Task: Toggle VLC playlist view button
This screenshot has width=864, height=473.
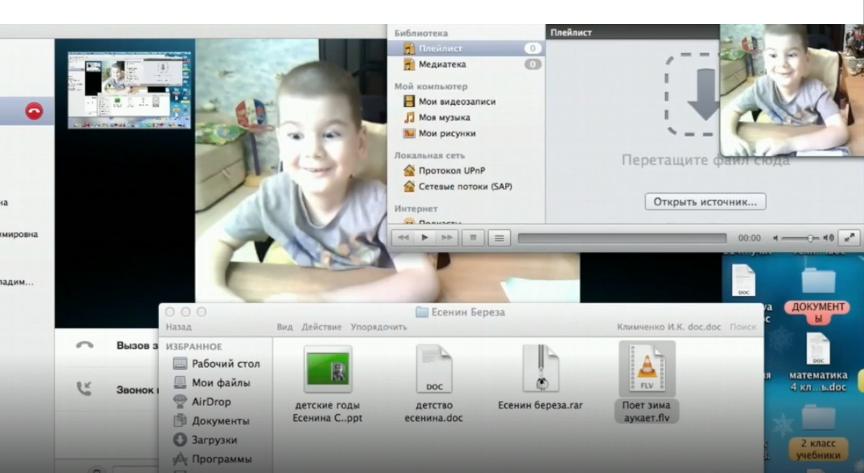Action: (x=499, y=238)
